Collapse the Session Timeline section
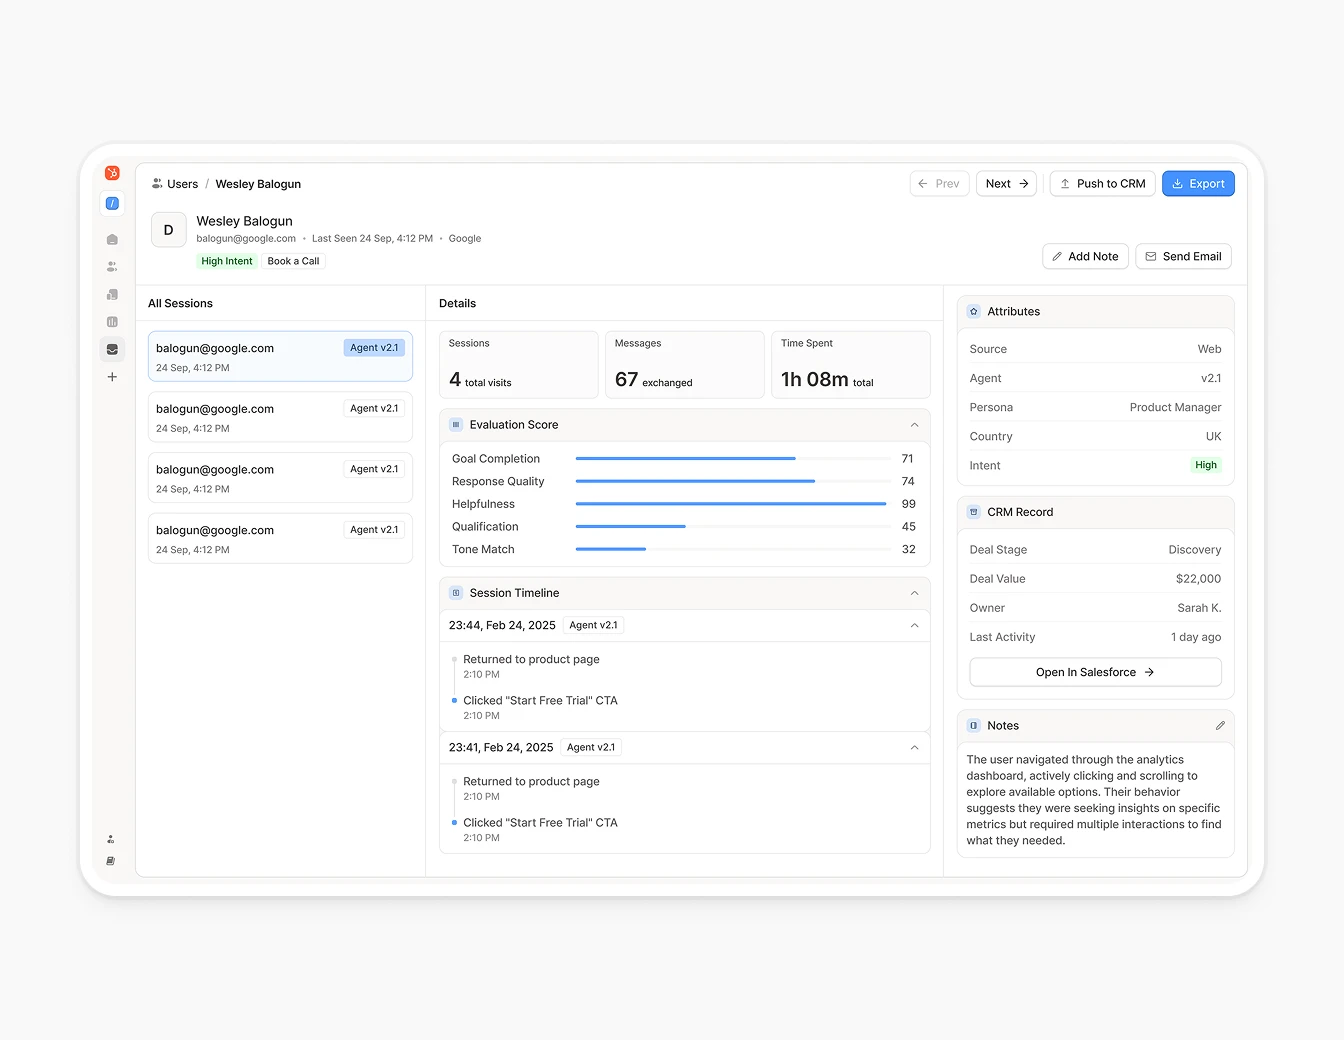This screenshot has width=1344, height=1040. [914, 593]
